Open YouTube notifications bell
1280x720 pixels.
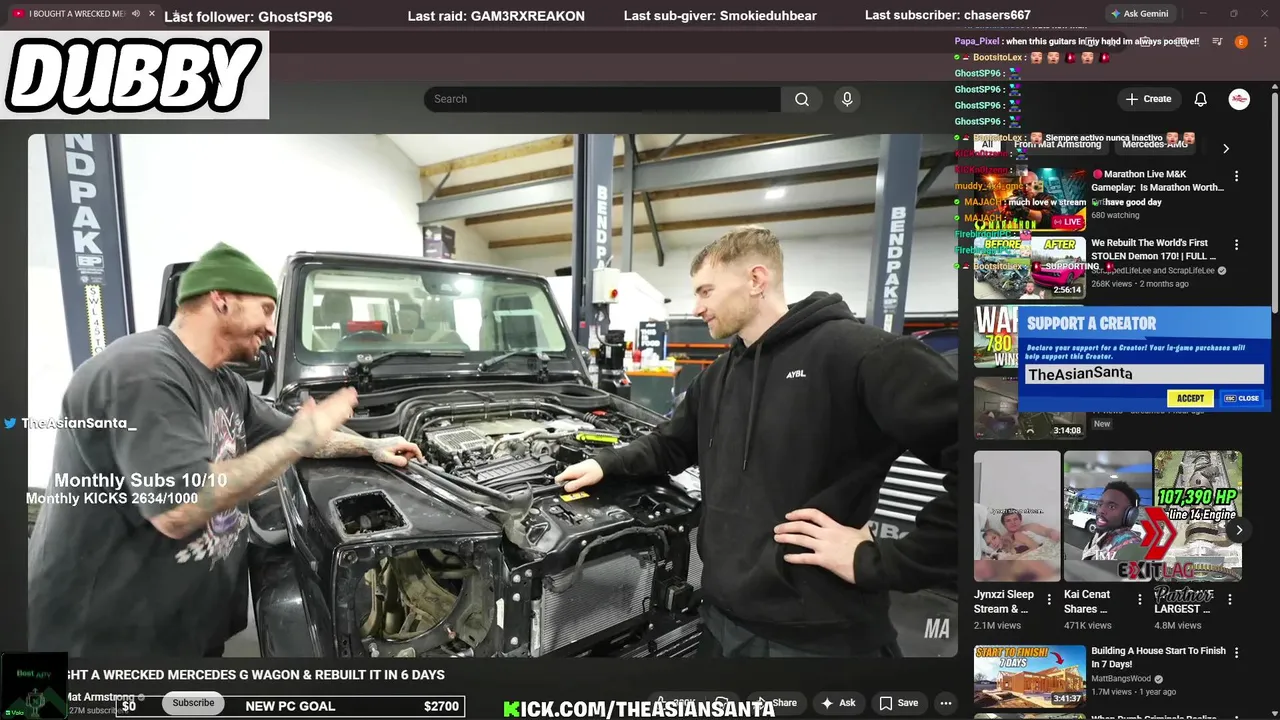click(x=1200, y=99)
